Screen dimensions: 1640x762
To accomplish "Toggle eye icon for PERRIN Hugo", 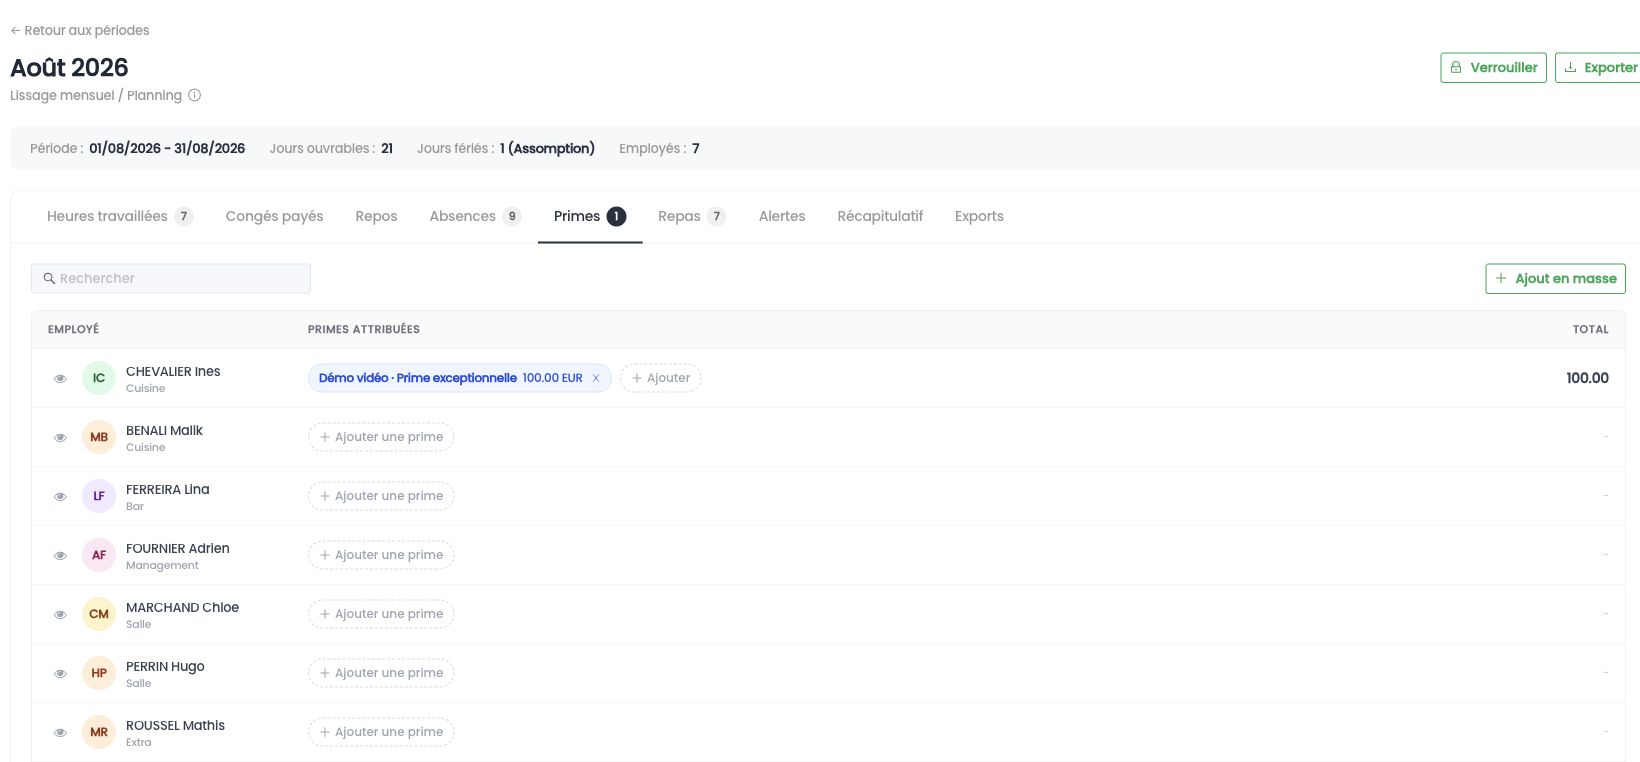I will click(x=60, y=674).
